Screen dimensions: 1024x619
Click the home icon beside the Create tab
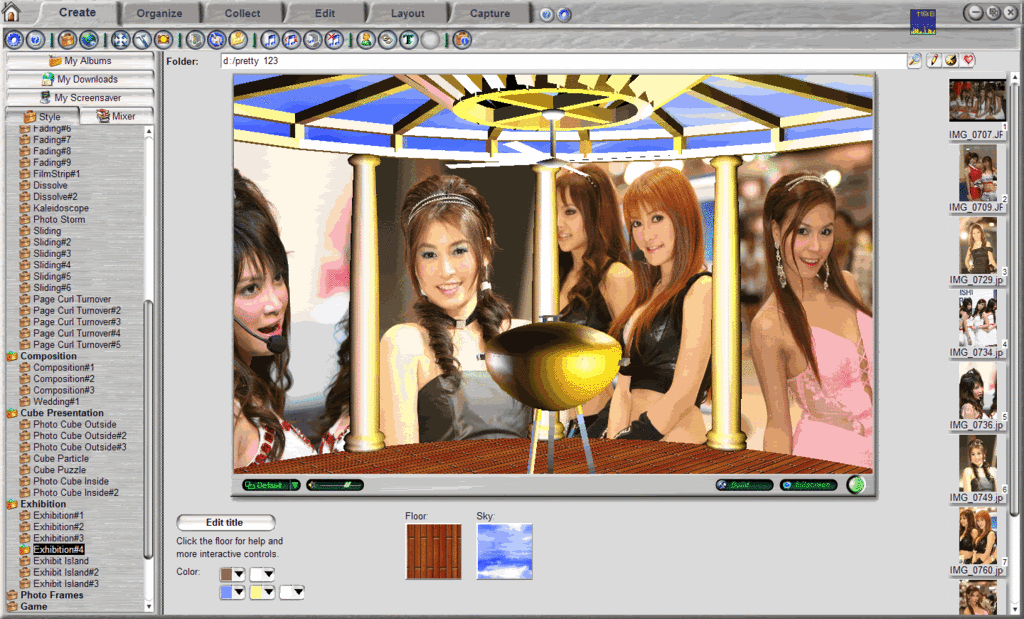click(x=11, y=12)
